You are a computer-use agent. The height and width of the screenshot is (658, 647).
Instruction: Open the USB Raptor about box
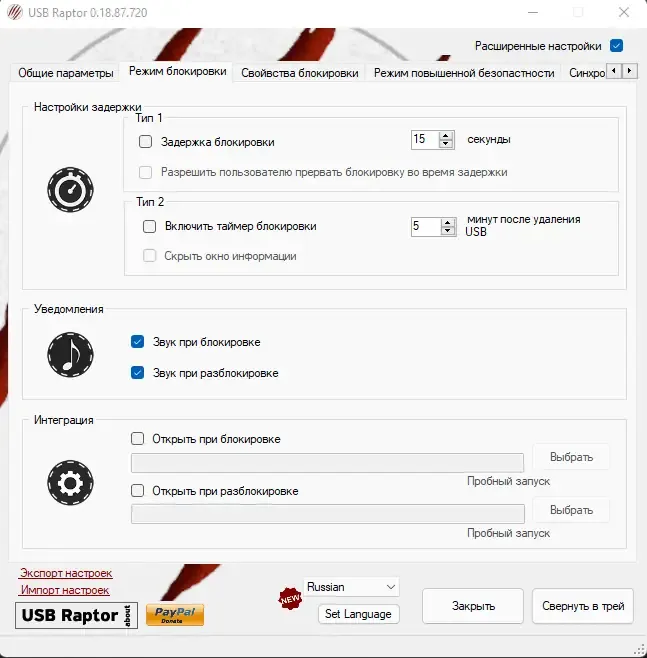pyautogui.click(x=76, y=615)
